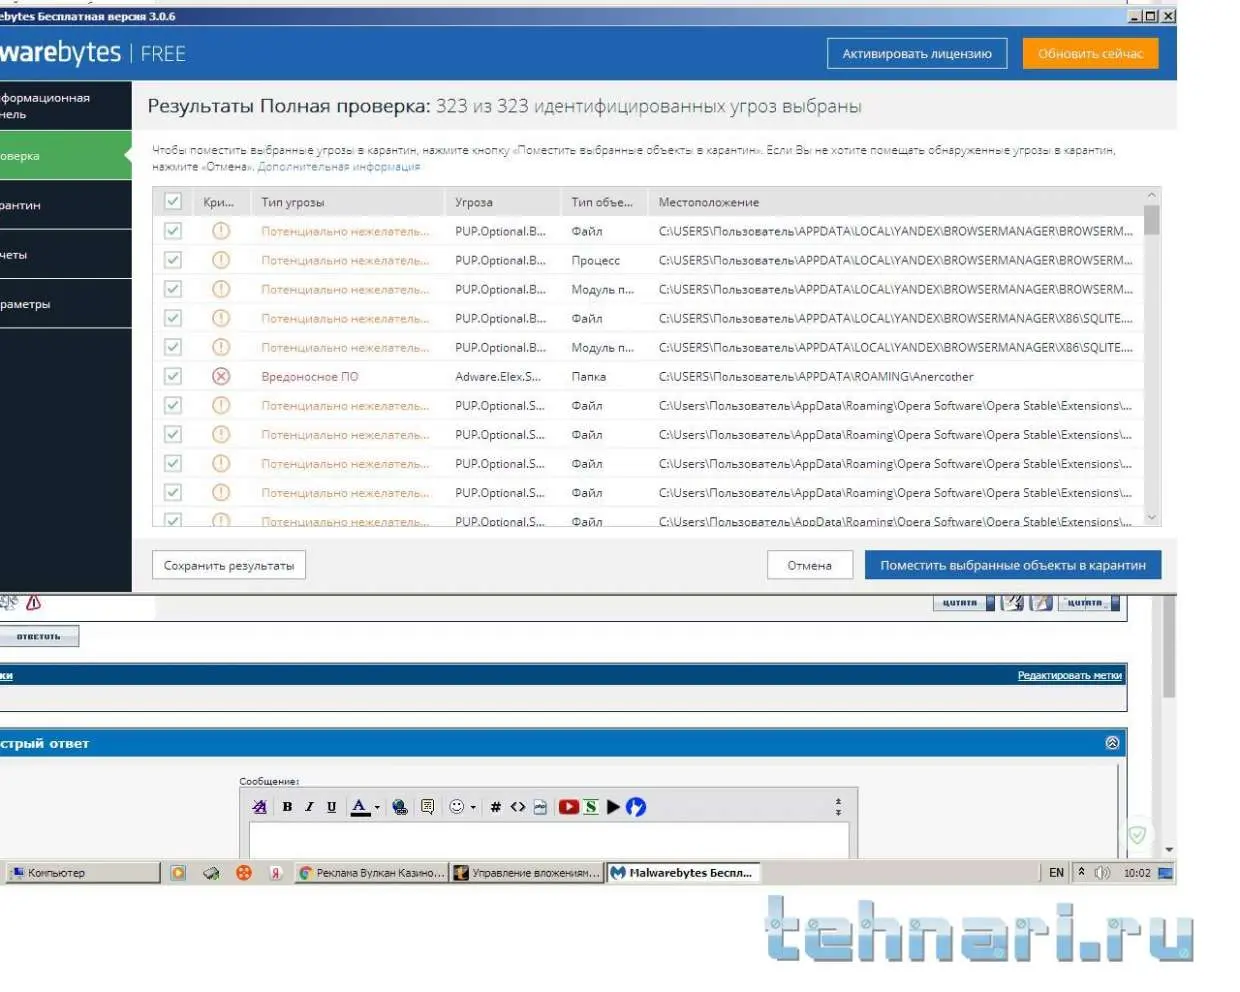Open the smiley picker dropdown arrow
1240x992 pixels.
(473, 808)
